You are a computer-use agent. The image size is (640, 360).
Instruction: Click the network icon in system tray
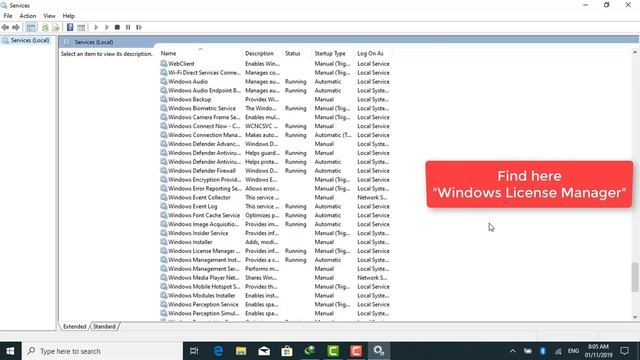click(558, 351)
